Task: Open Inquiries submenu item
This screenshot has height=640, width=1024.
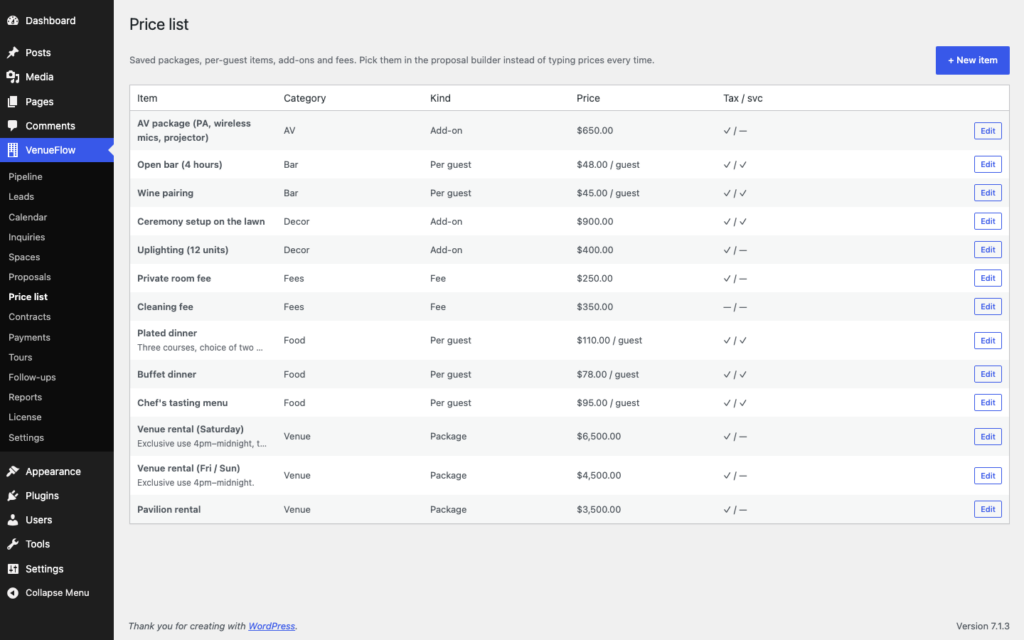Action: pos(27,237)
